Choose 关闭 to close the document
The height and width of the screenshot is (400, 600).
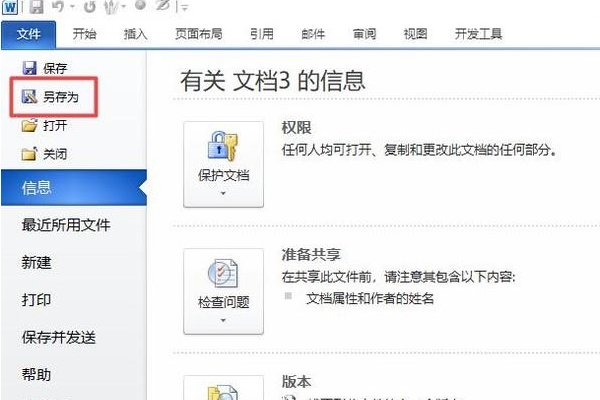coord(55,154)
